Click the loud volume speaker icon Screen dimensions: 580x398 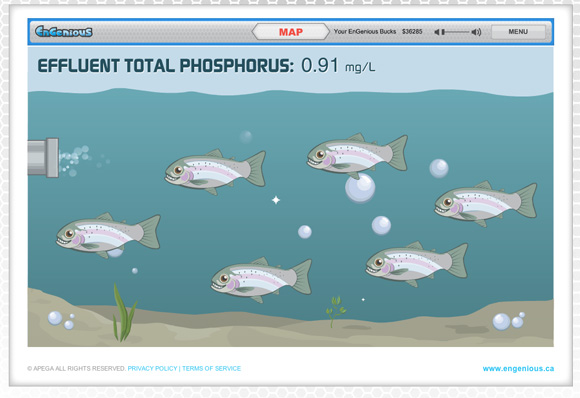[x=476, y=32]
